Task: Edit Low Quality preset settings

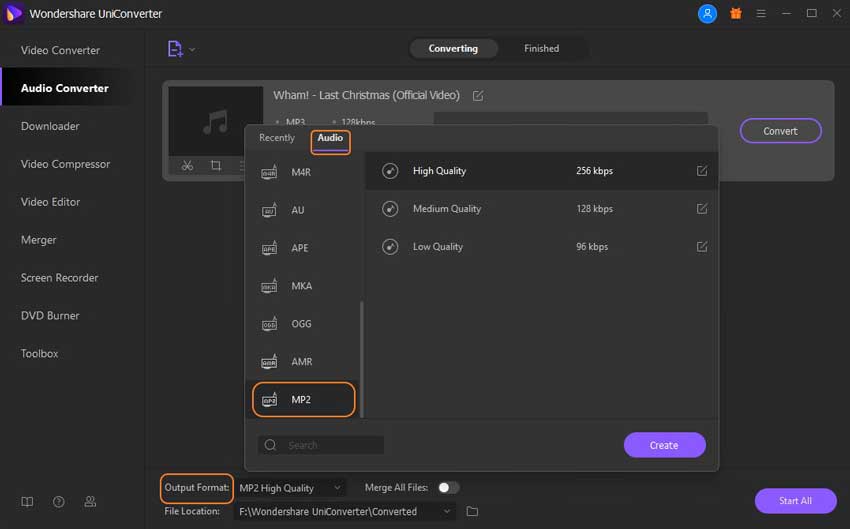Action: [x=701, y=247]
